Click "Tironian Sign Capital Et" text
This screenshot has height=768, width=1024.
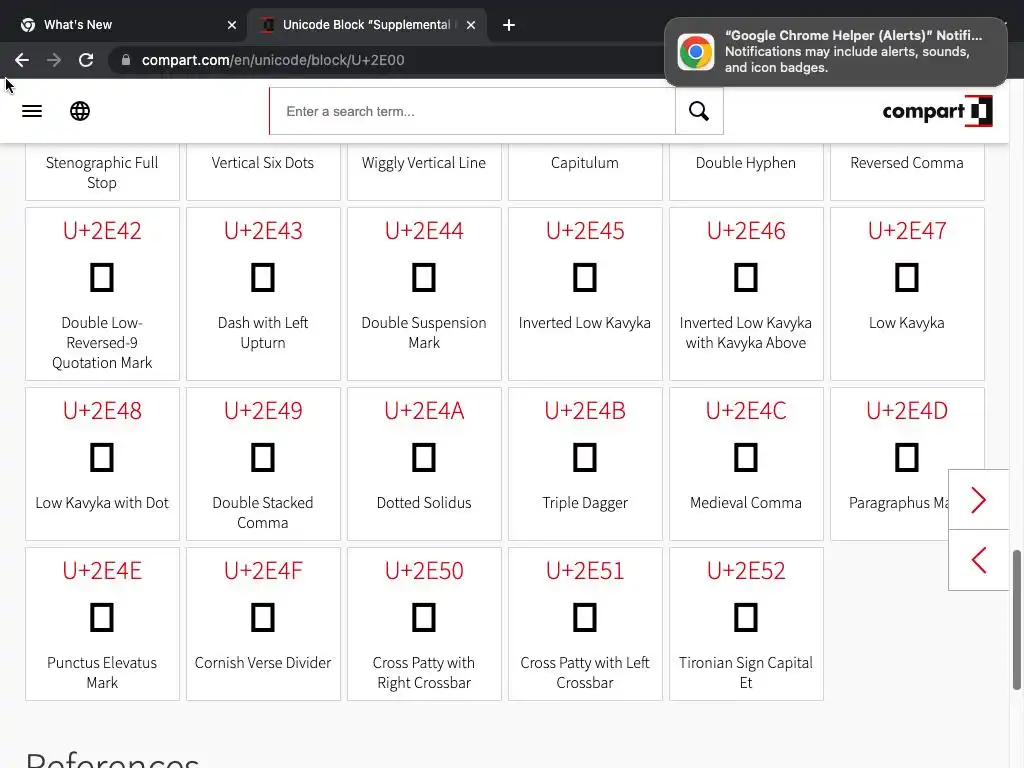pyautogui.click(x=746, y=673)
